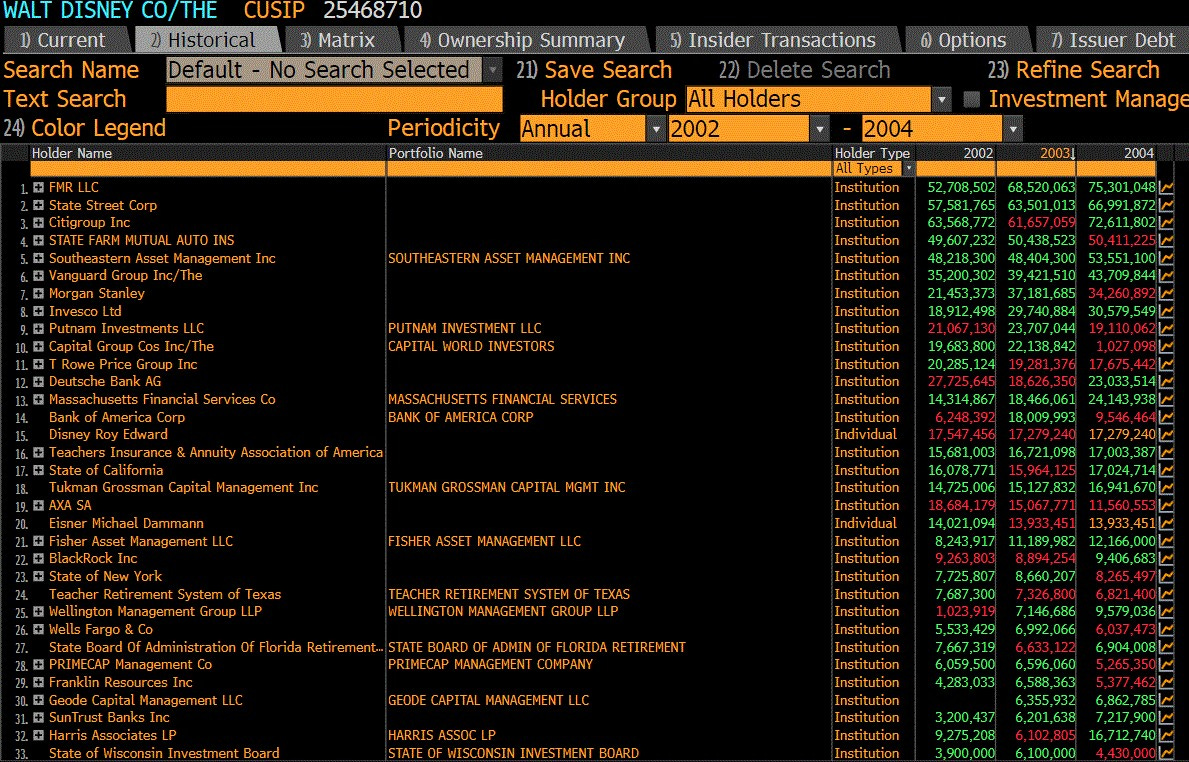Viewport: 1189px width, 762px height.
Task: Open chart icon for Capital Group Cos row
Action: click(1166, 347)
